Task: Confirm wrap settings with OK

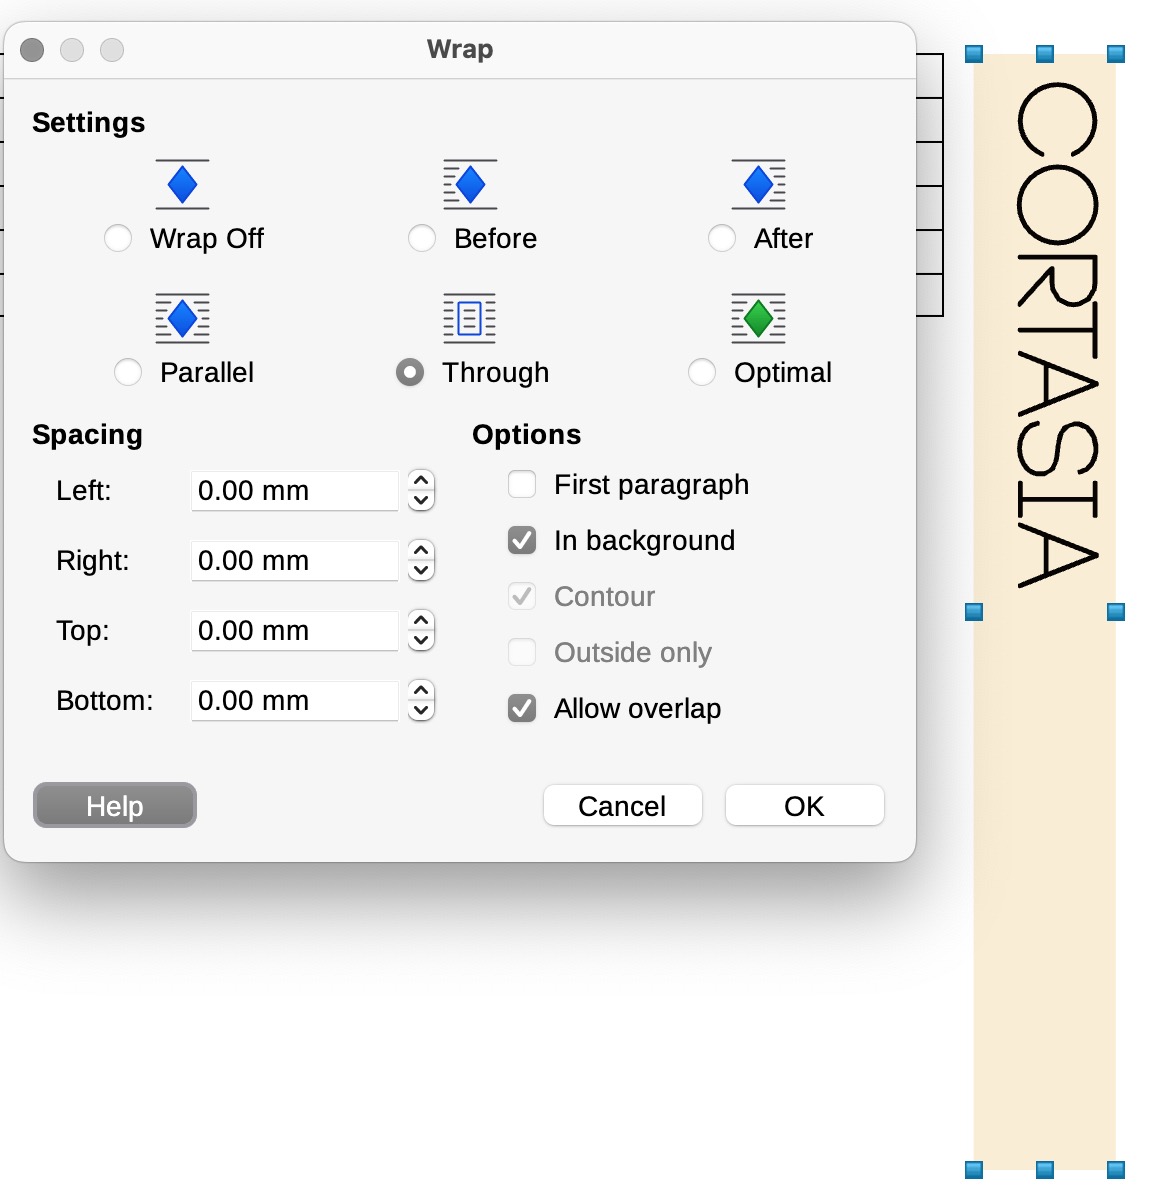Action: pyautogui.click(x=804, y=806)
